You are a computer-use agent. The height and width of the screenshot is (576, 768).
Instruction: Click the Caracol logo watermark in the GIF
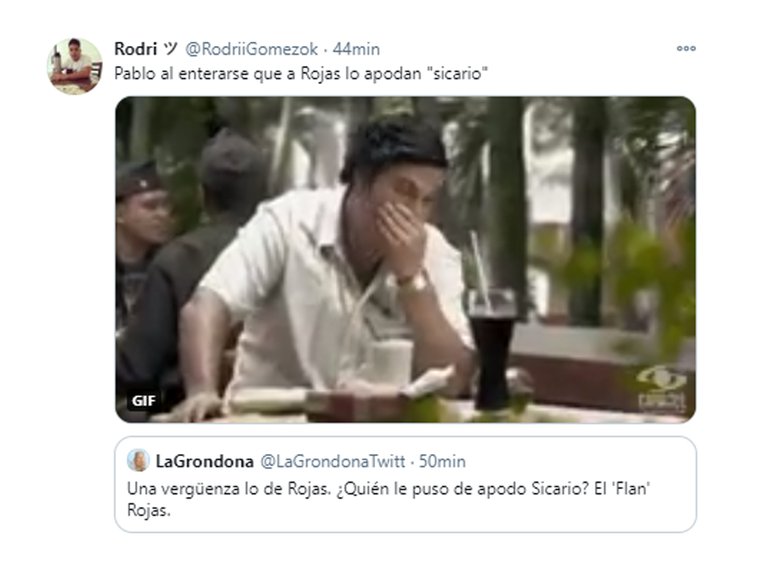(x=662, y=389)
